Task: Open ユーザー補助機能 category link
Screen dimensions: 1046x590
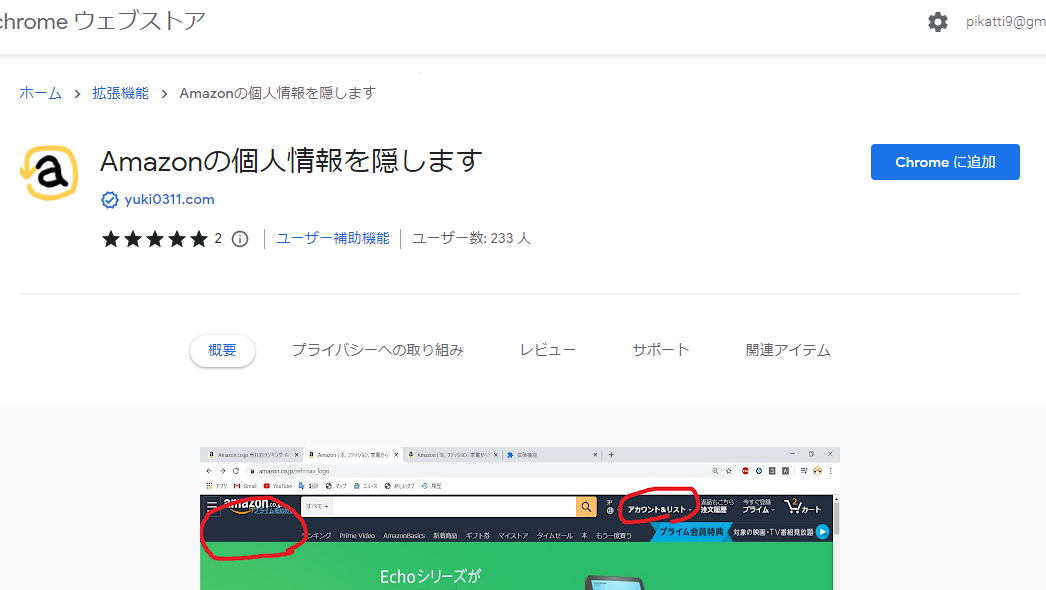Action: 333,238
